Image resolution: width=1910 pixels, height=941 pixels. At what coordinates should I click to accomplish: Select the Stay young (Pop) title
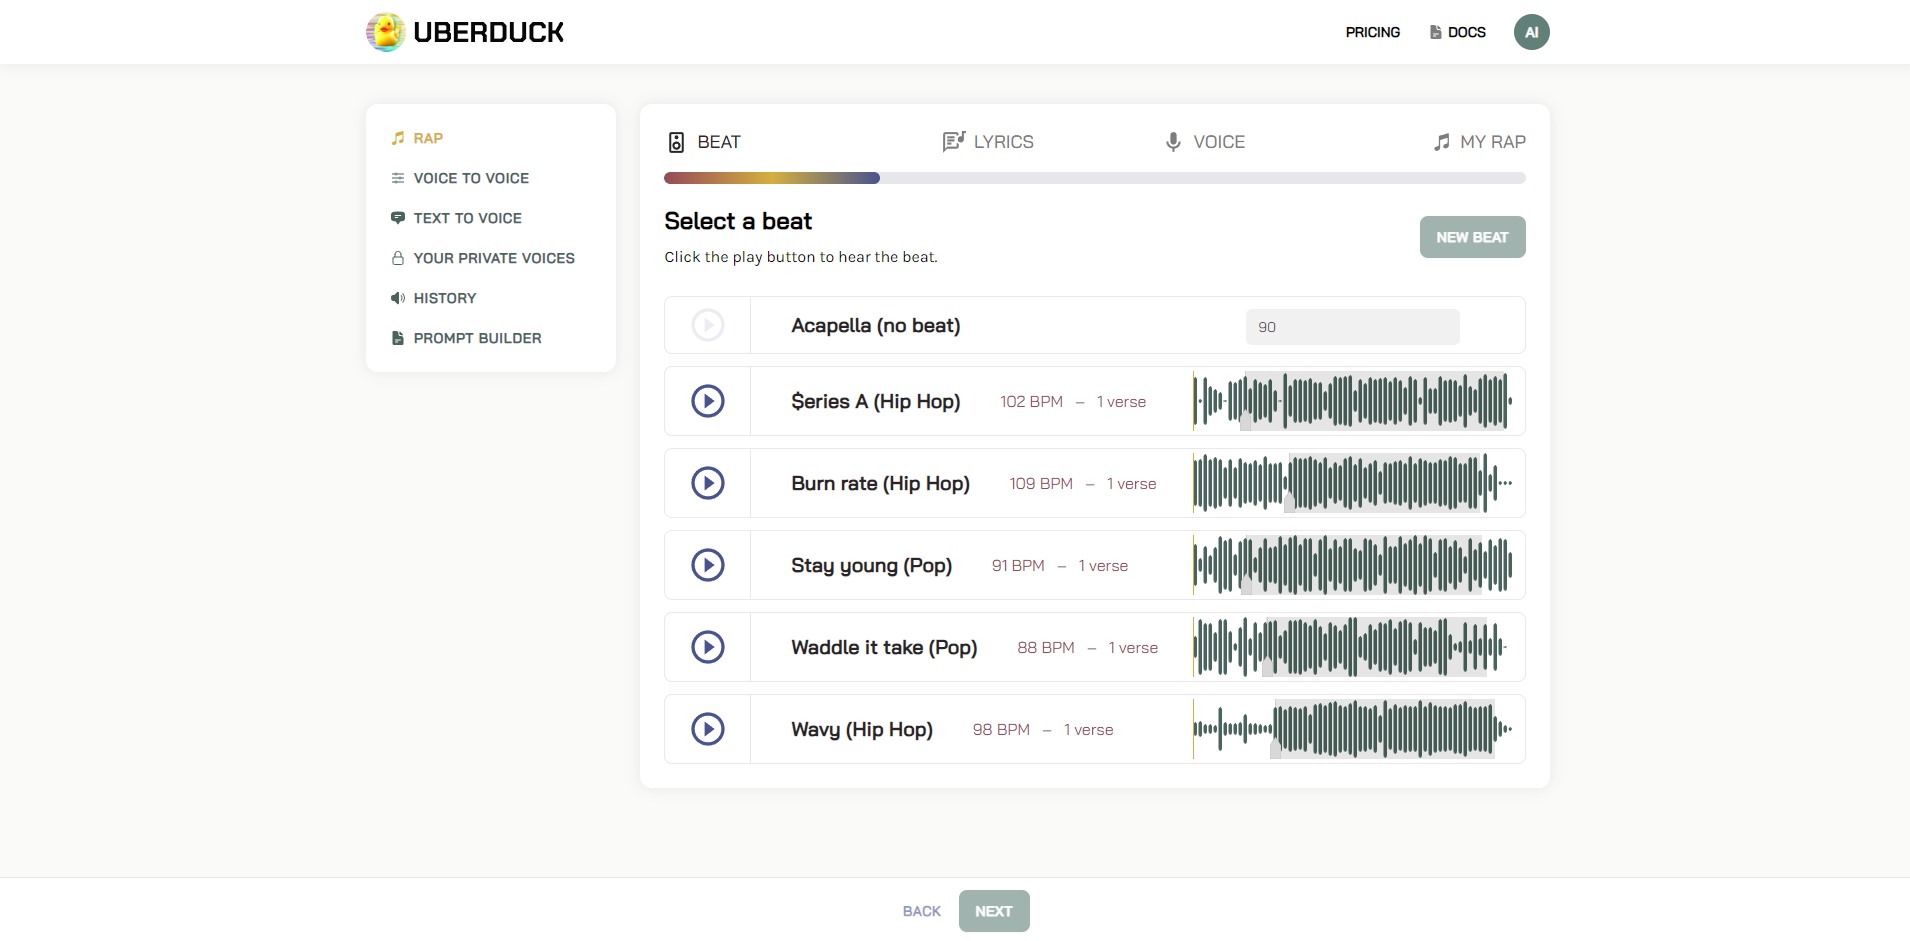tap(871, 566)
